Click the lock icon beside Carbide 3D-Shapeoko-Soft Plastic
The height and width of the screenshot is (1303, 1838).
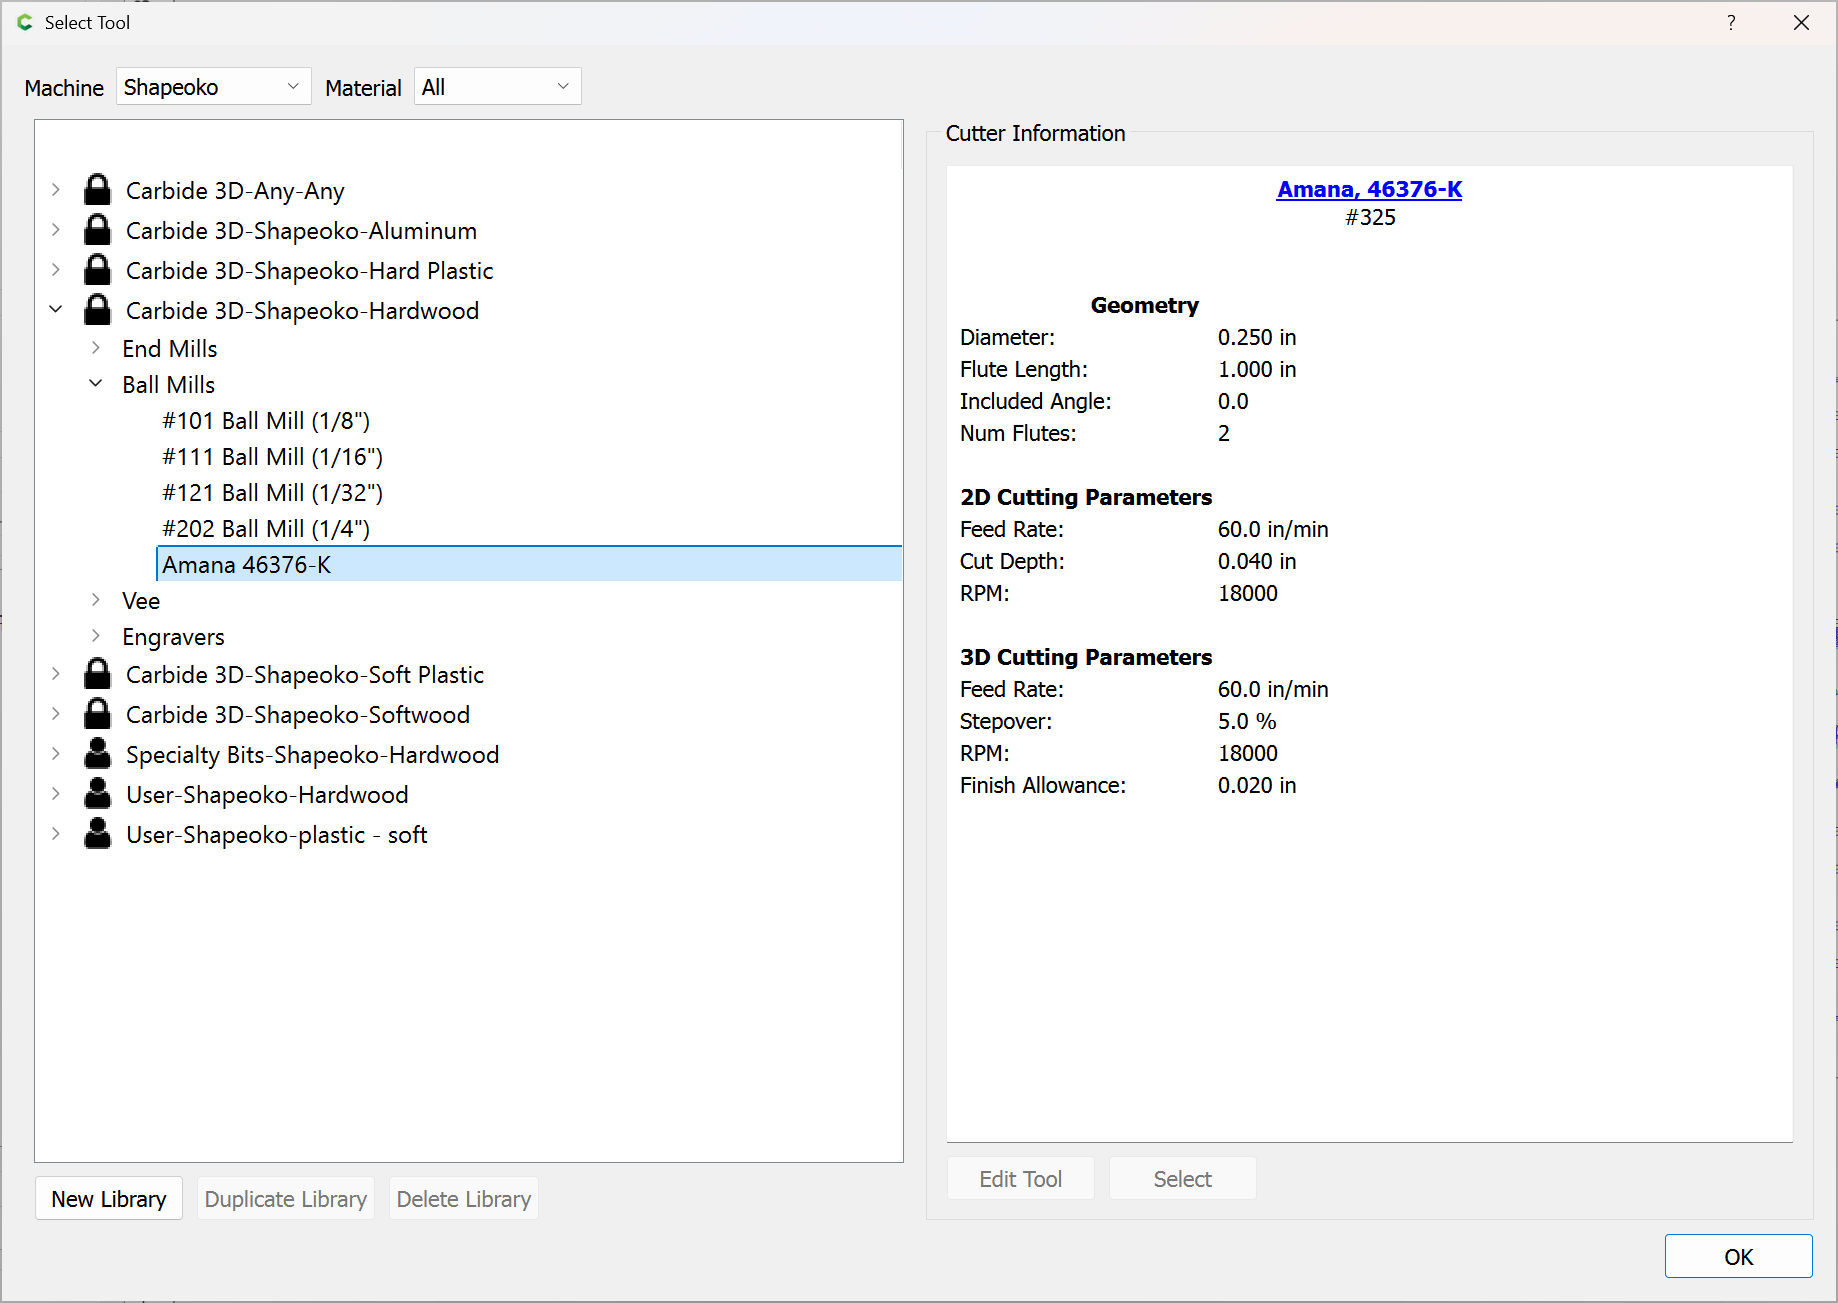pos(97,674)
